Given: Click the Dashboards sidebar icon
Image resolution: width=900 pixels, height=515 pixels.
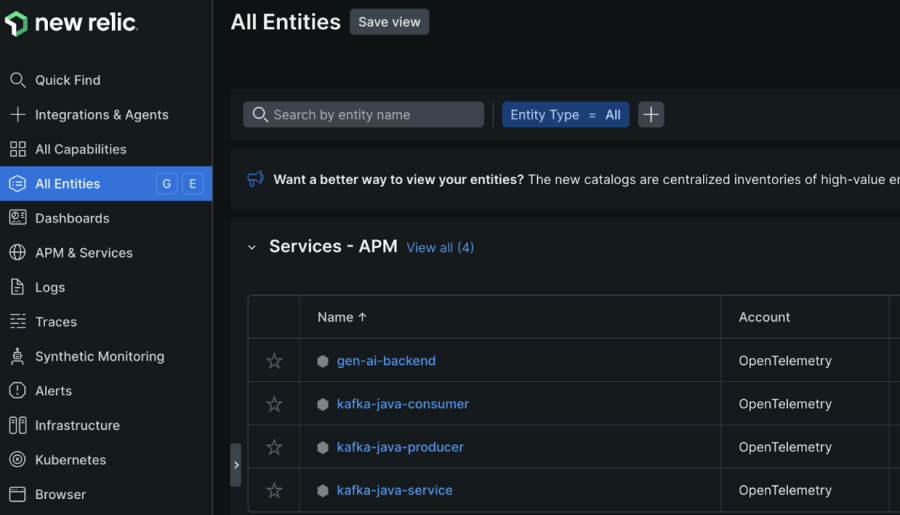Looking at the screenshot, I should point(18,218).
